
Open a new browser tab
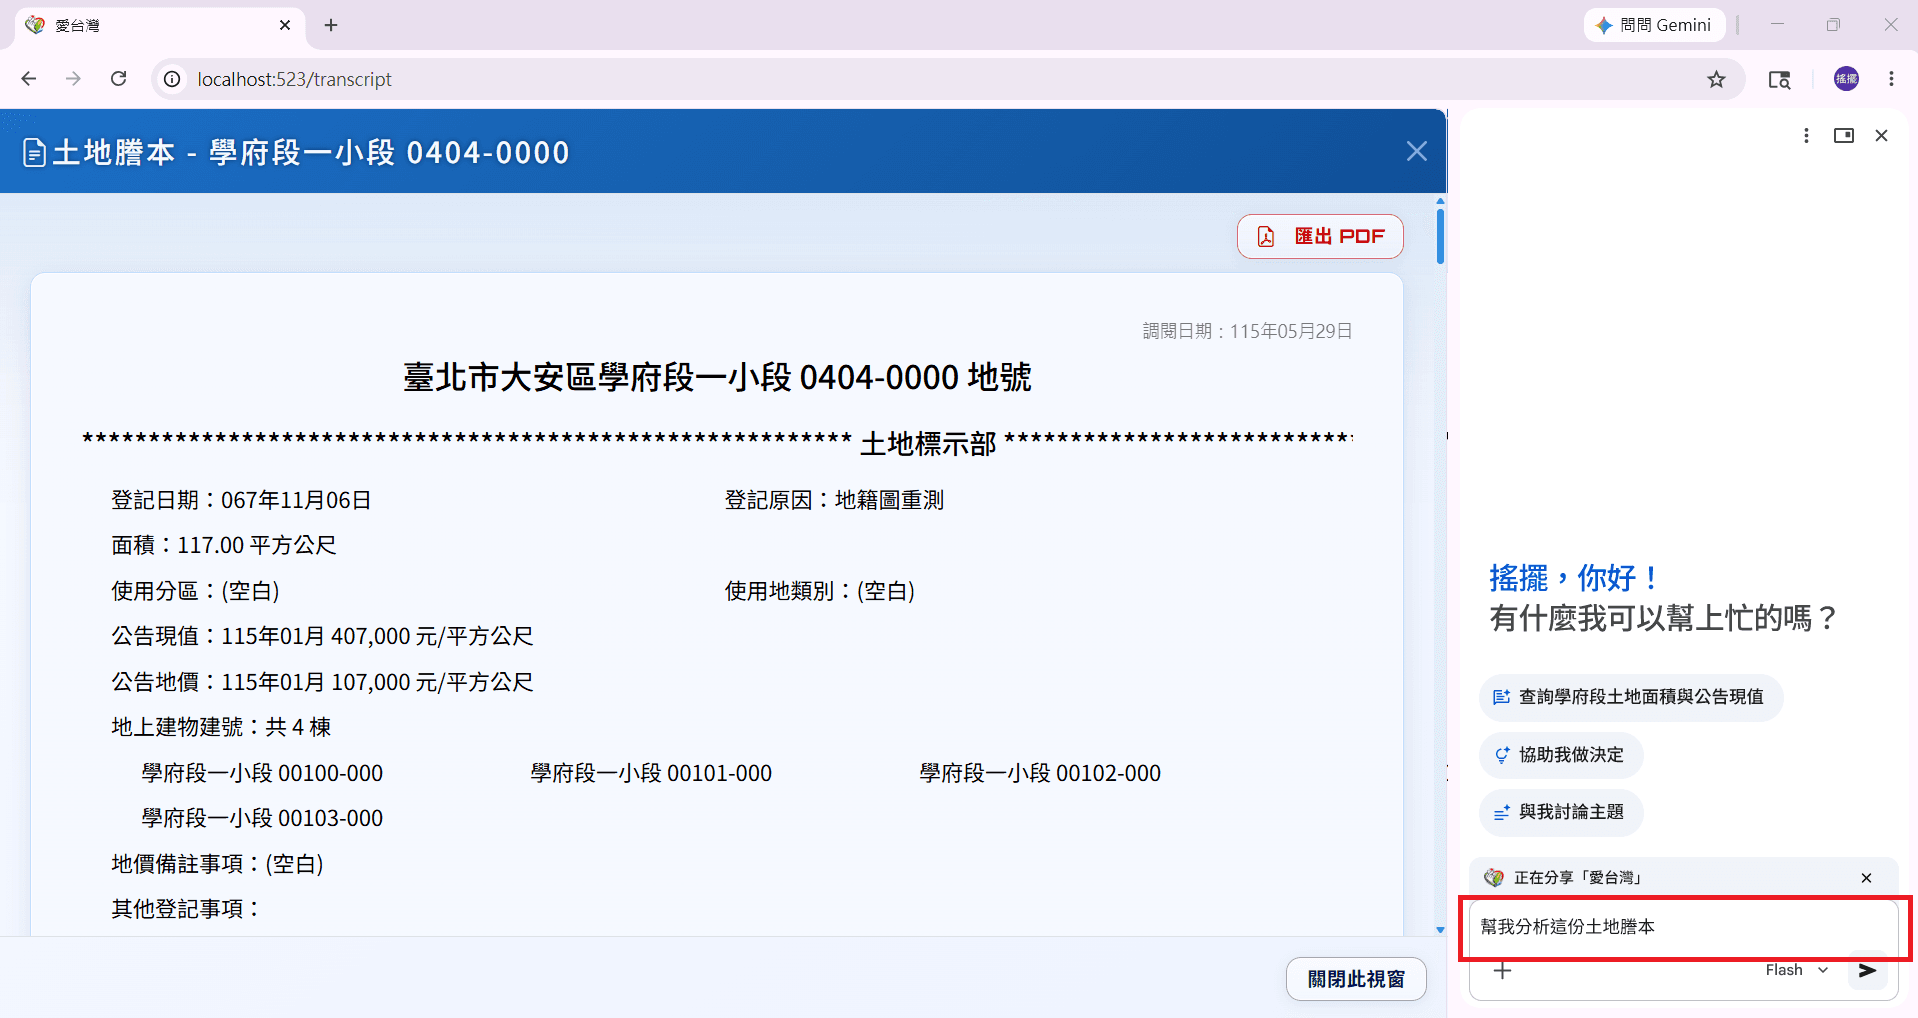point(331,25)
